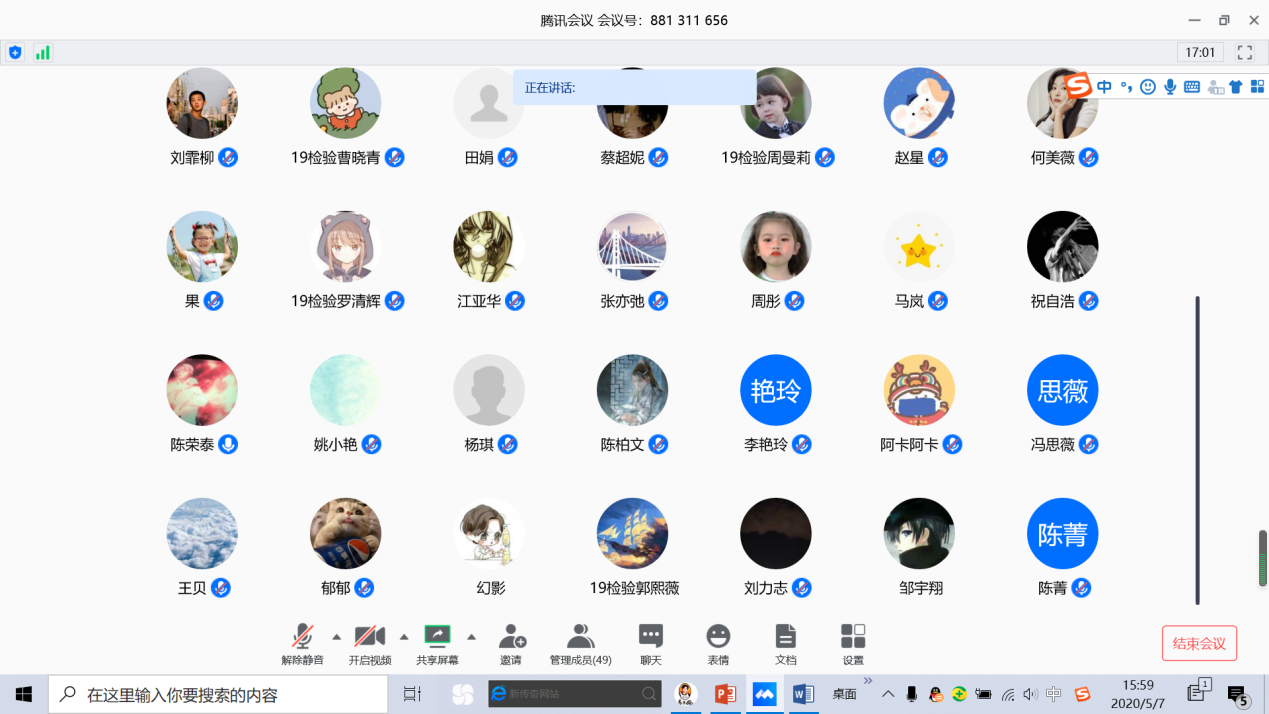Click the green network signal status icon
1269x714 pixels.
[42, 53]
